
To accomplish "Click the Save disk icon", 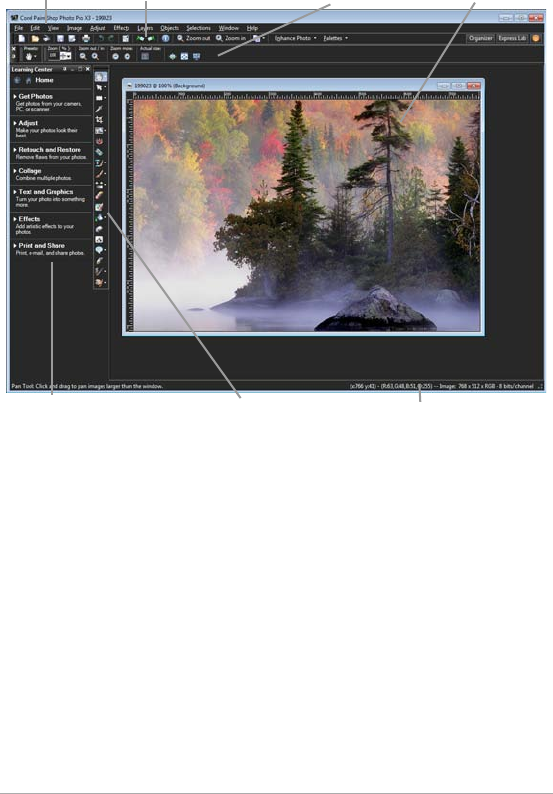I will click(60, 38).
